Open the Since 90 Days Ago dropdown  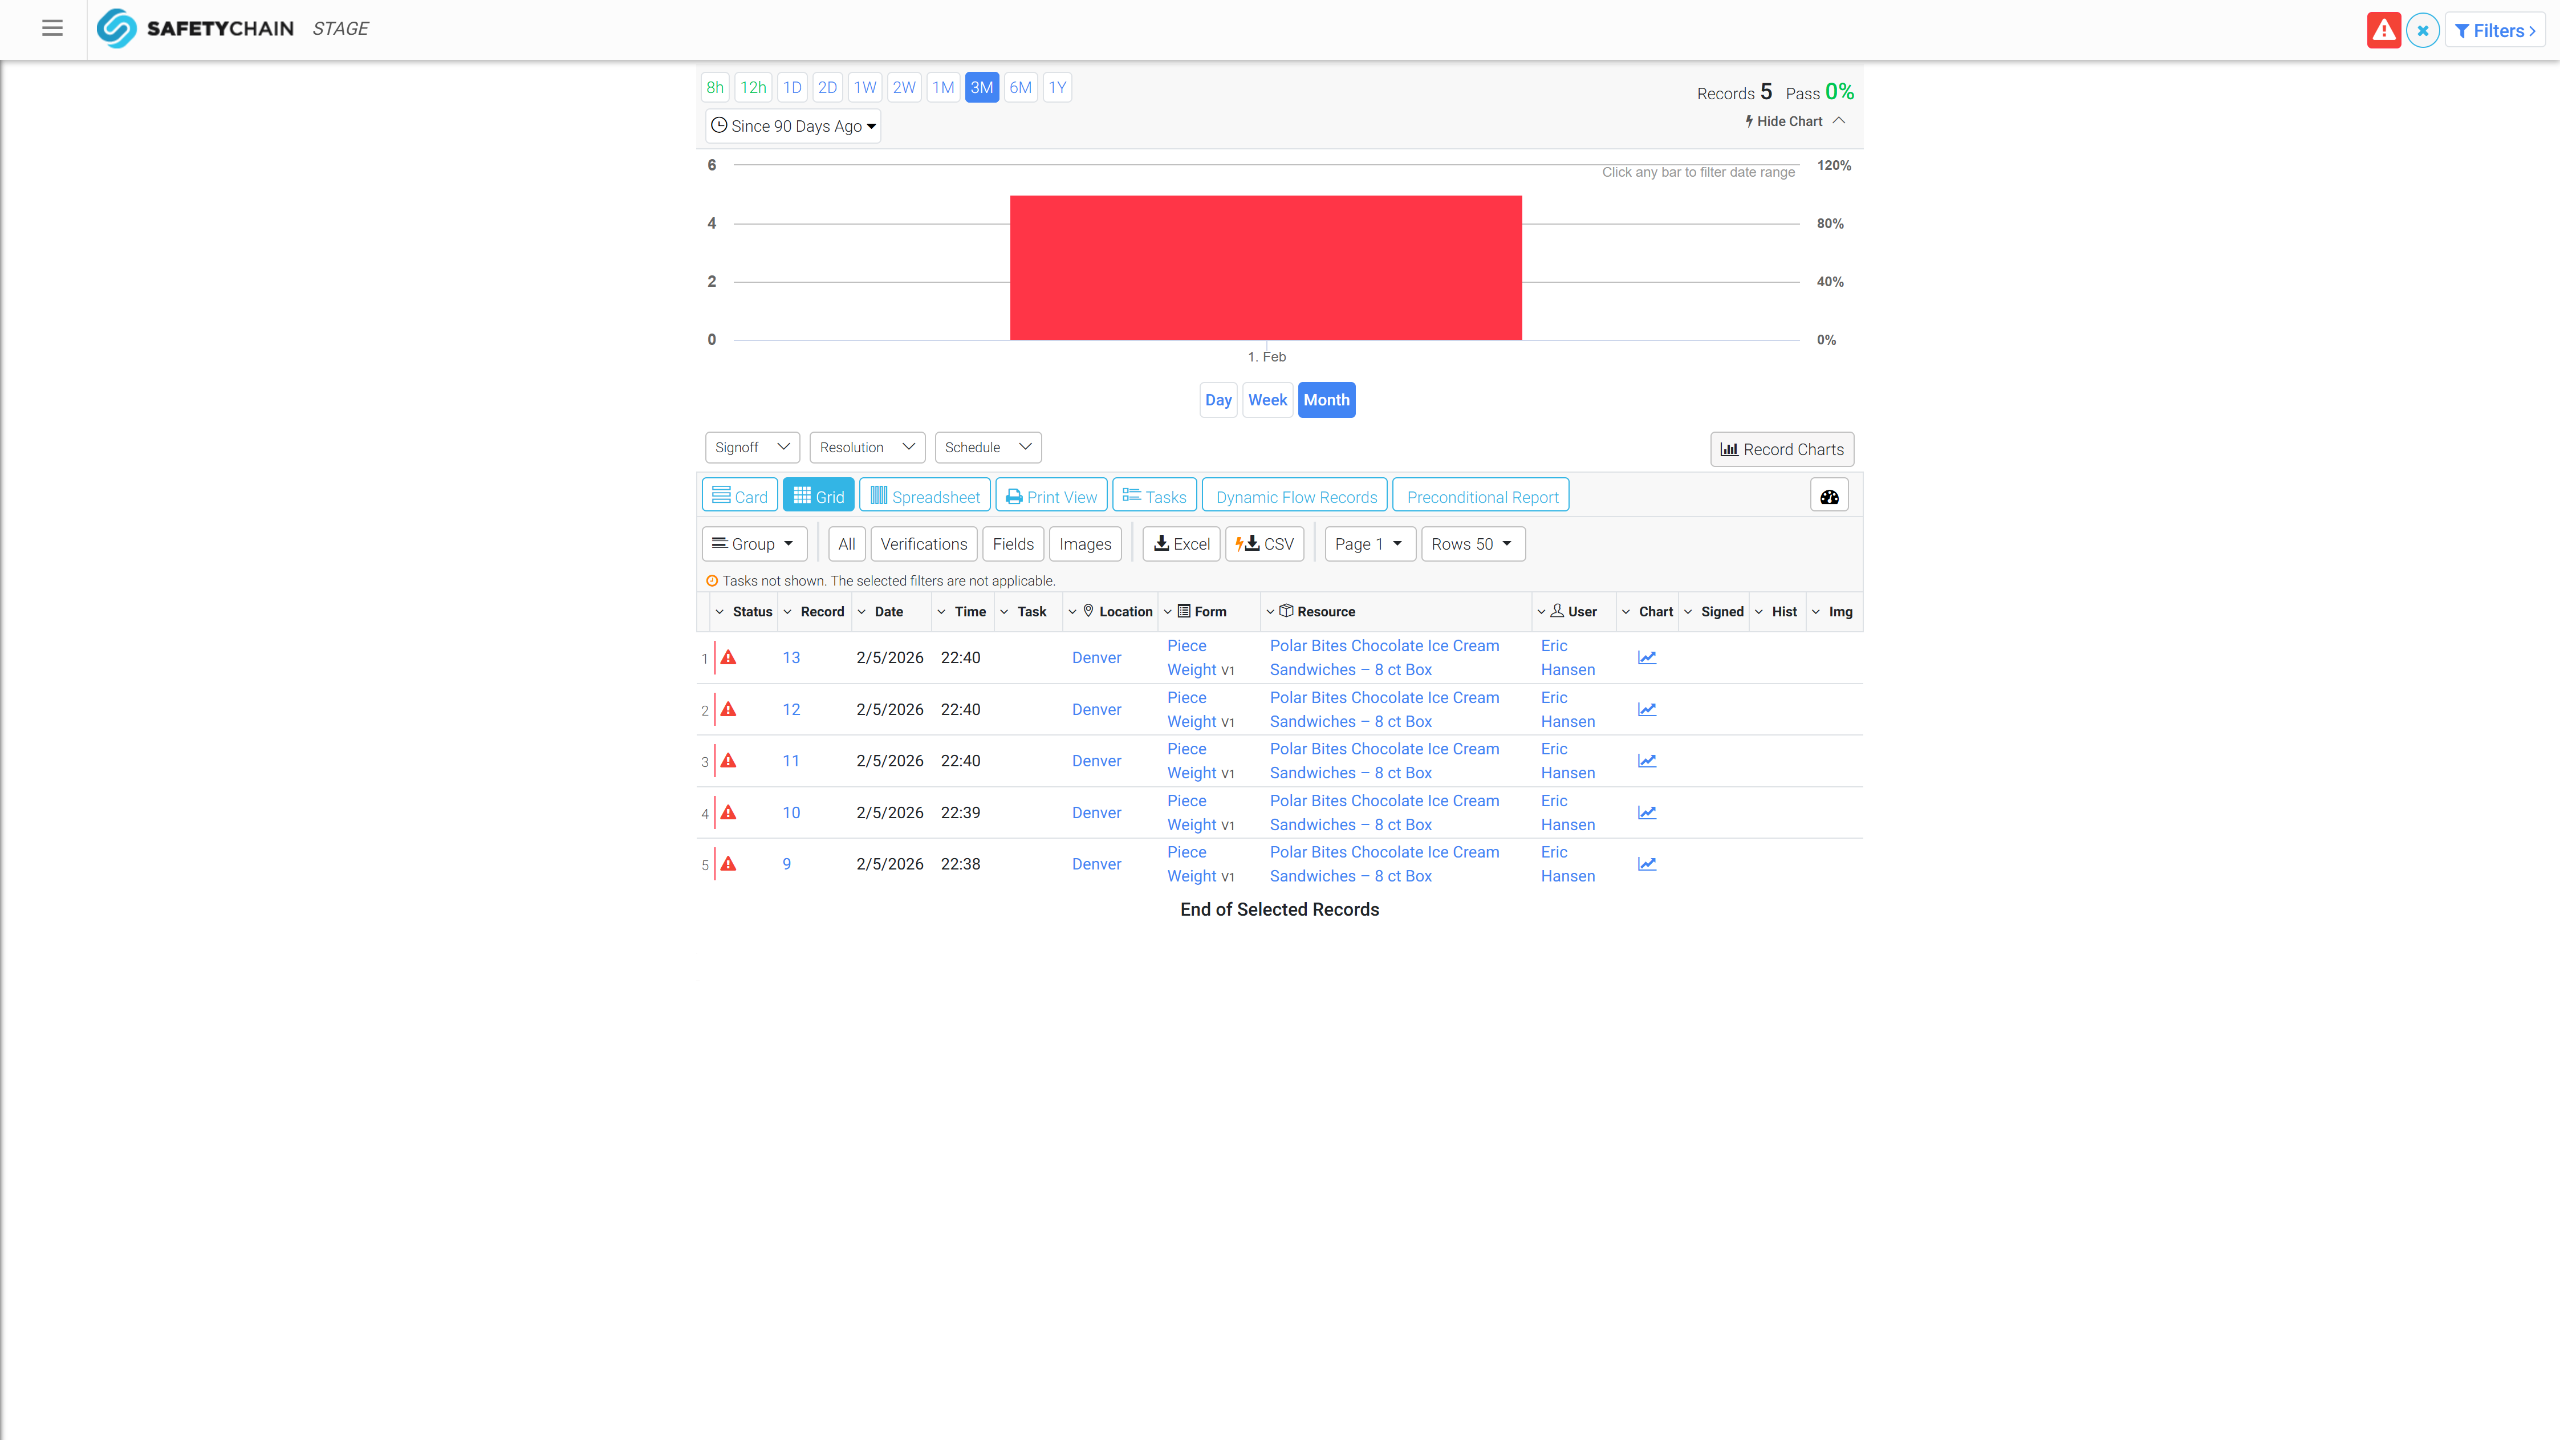(793, 126)
